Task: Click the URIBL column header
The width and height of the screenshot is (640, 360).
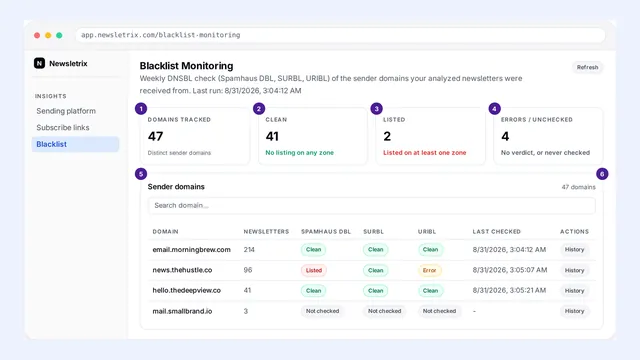Action: pyautogui.click(x=427, y=231)
